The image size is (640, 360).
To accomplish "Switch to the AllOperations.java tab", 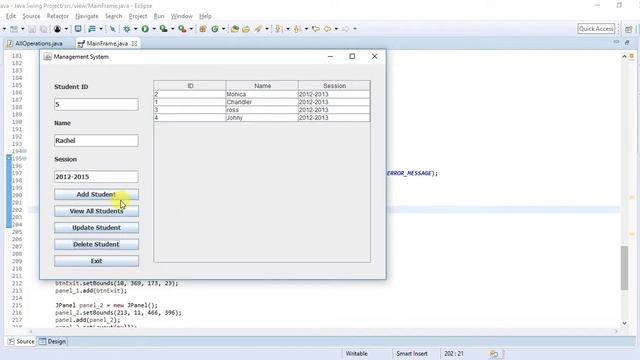I will 35,43.
